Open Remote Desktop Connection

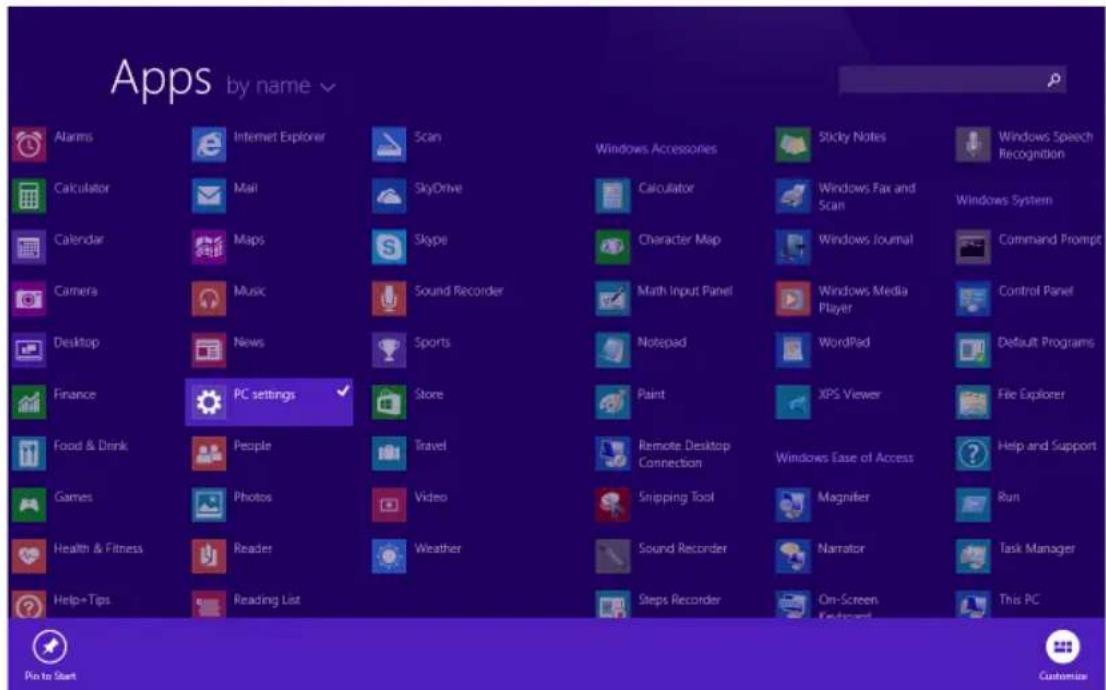pos(663,454)
